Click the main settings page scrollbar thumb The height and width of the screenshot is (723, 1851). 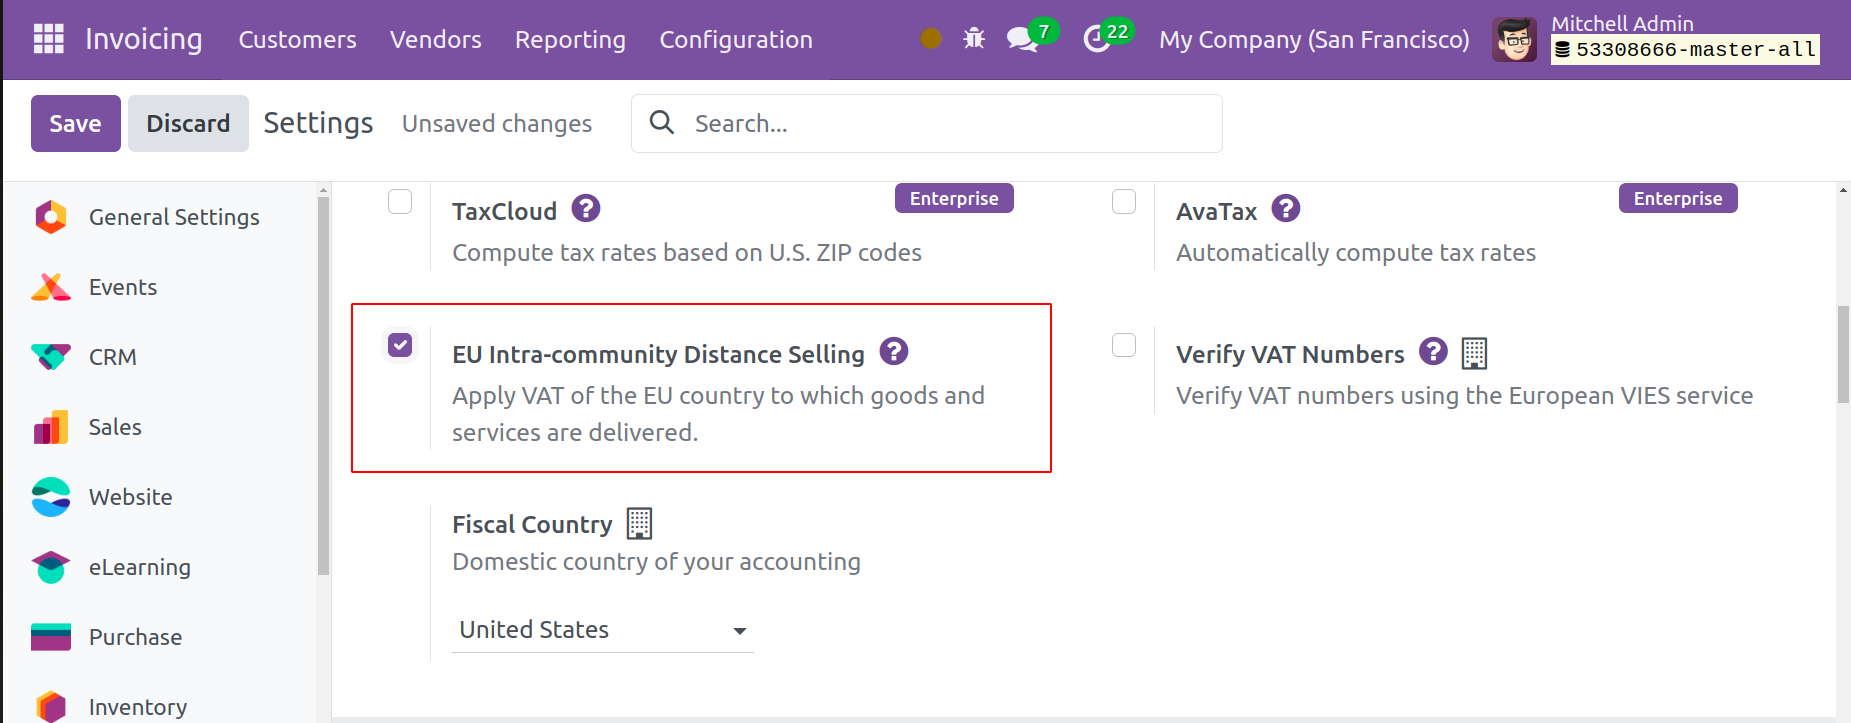coord(1843,354)
